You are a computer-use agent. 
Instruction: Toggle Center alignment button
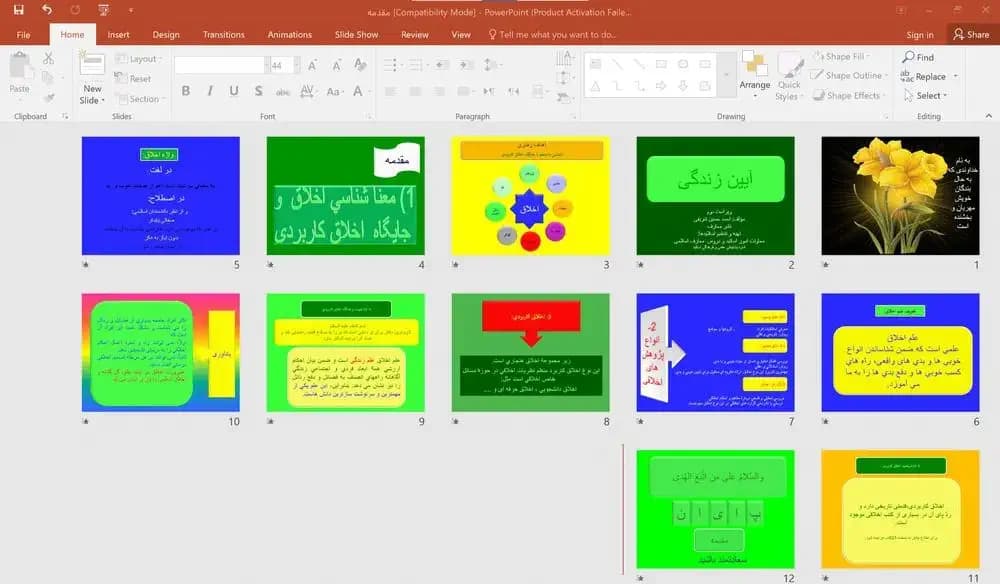click(415, 91)
